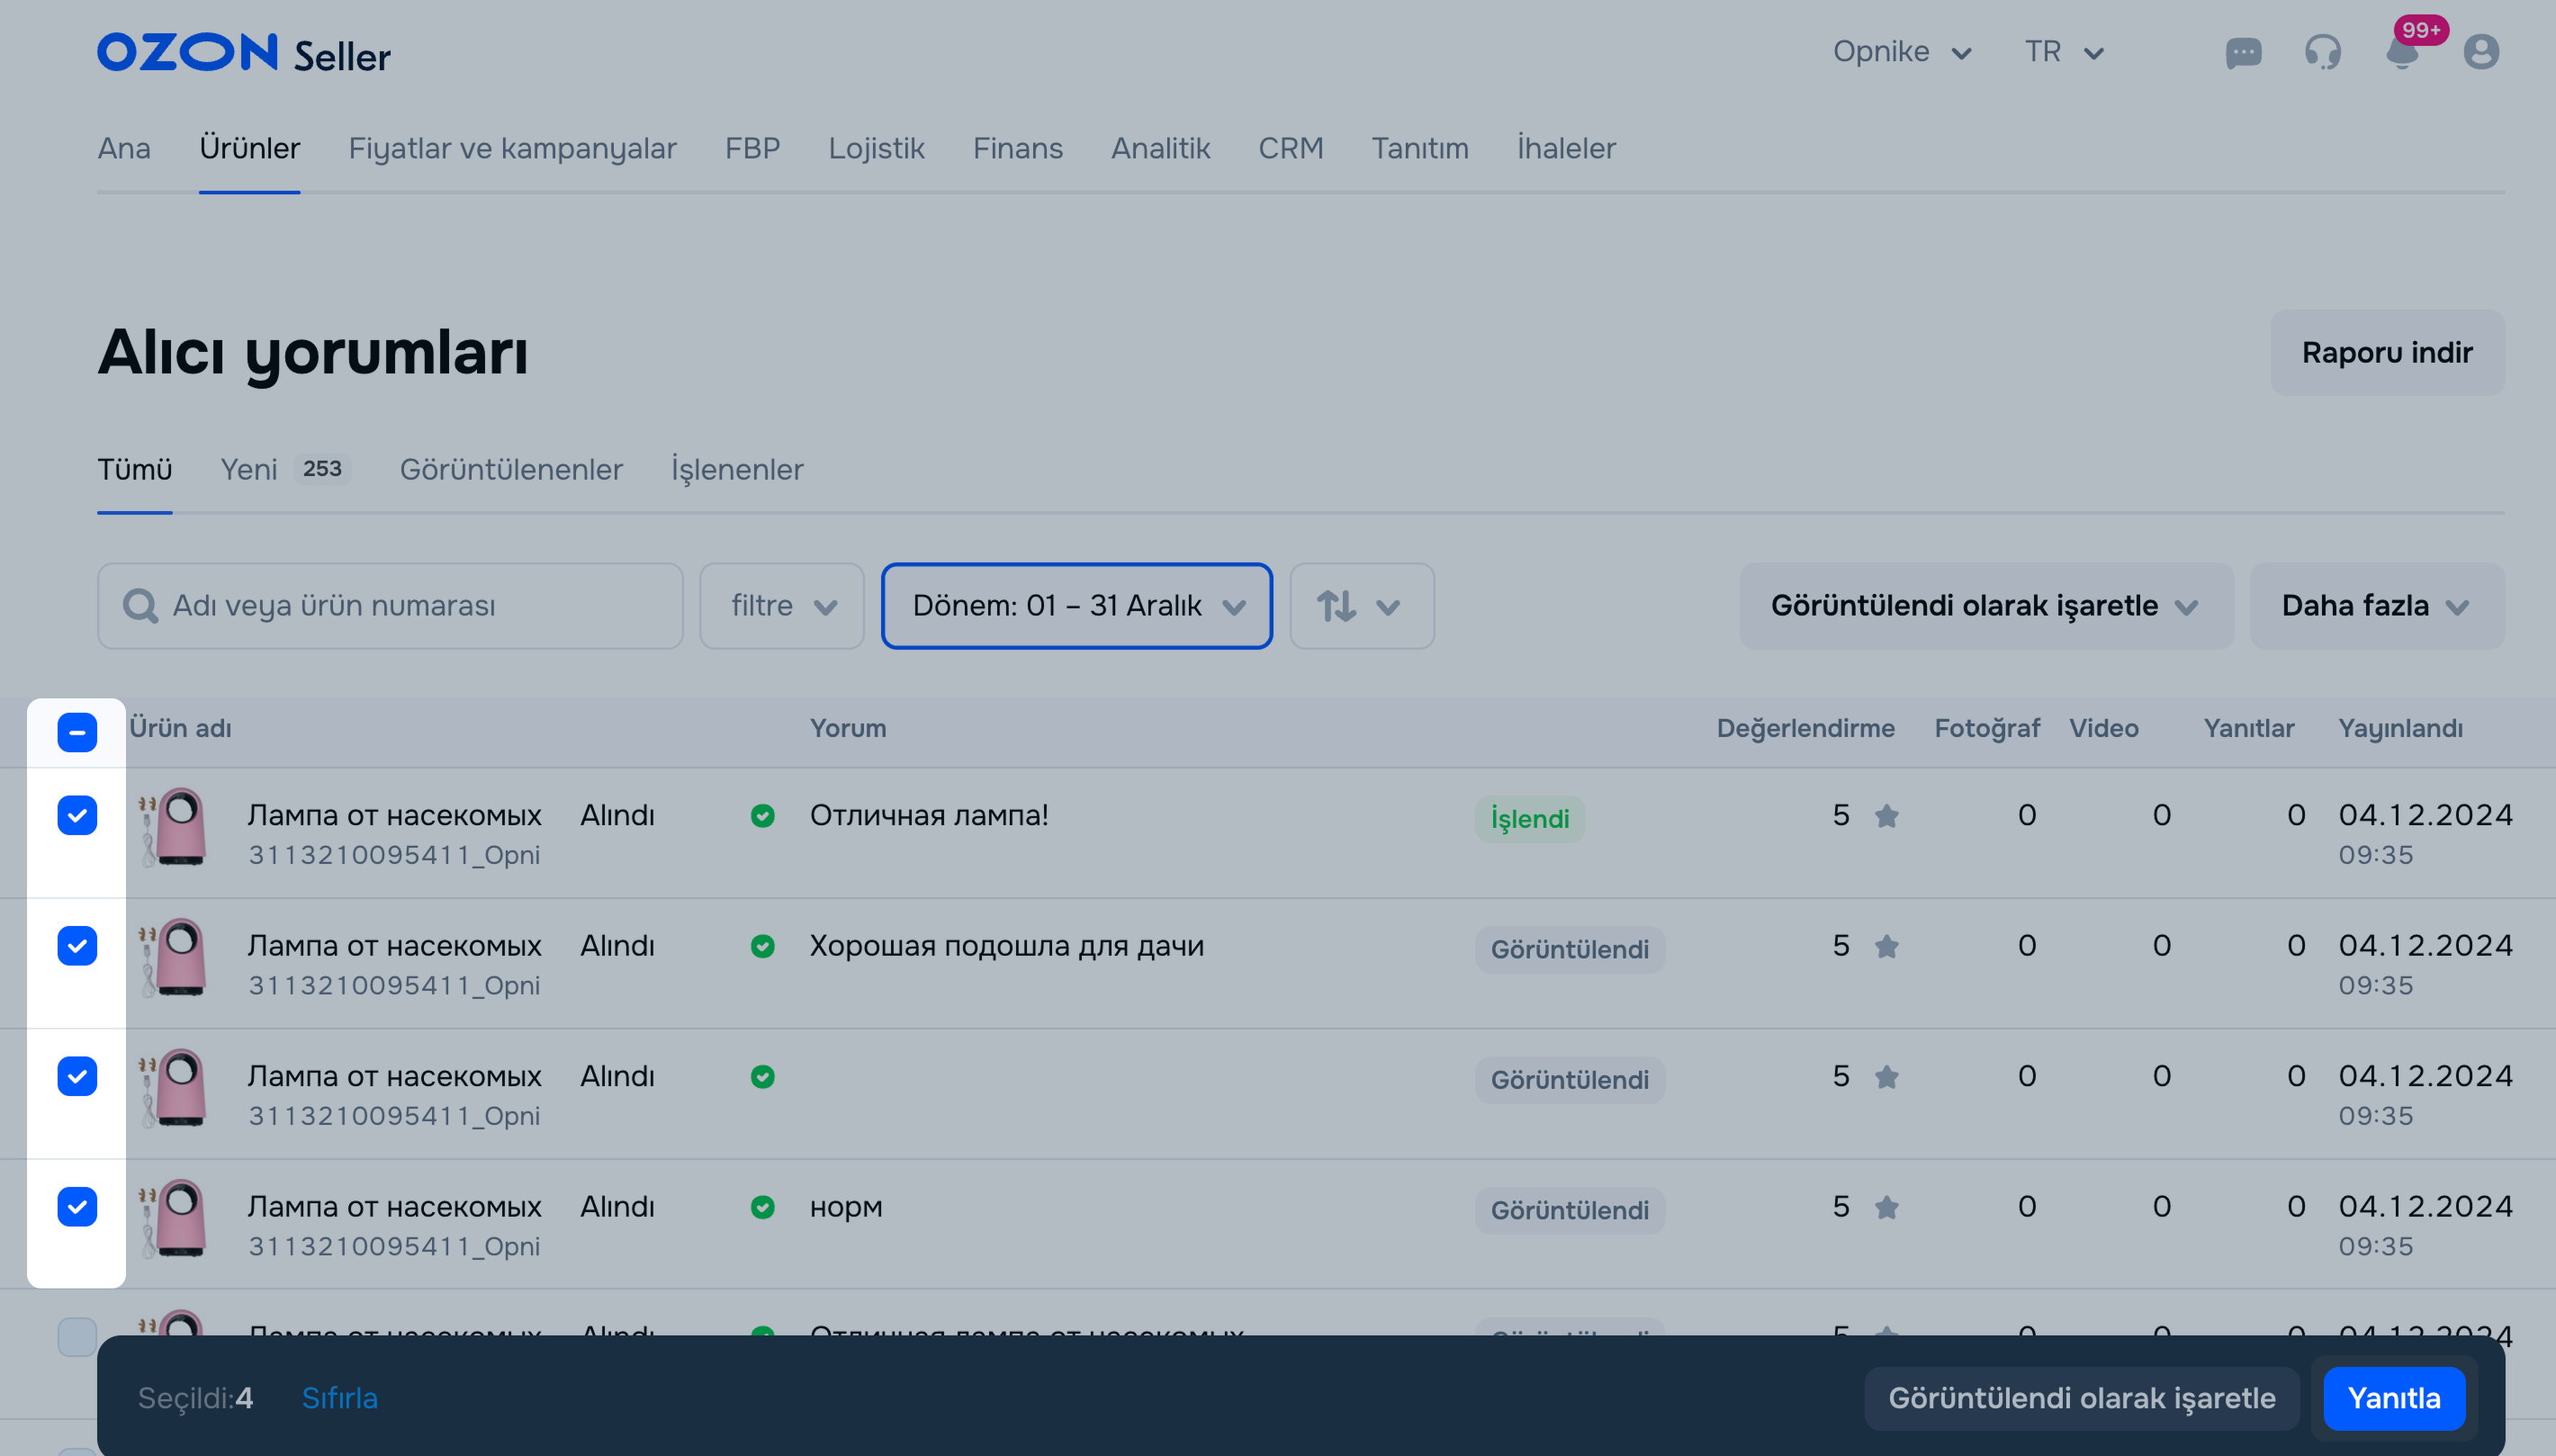Click the sort arrows icon
The height and width of the screenshot is (1456, 2556).
1337,606
